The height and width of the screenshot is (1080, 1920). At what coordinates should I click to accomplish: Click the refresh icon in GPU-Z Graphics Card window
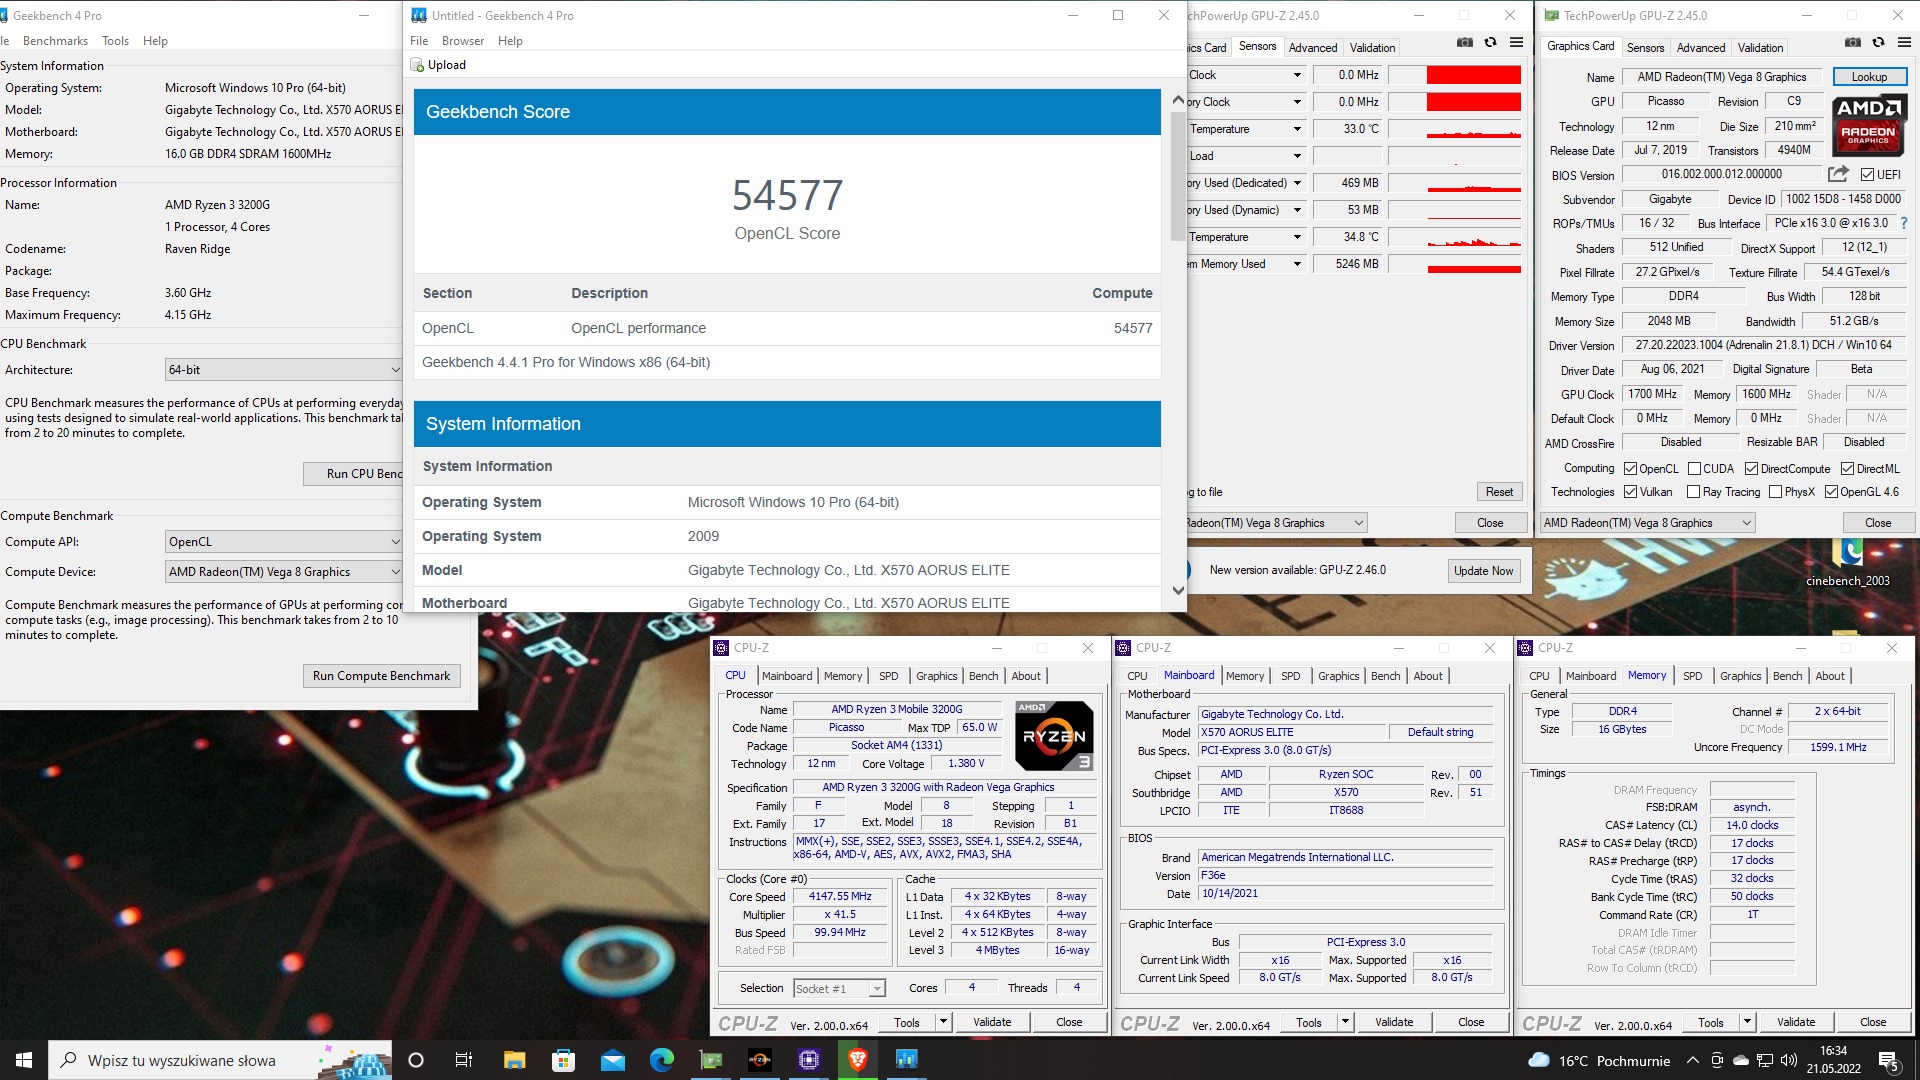tap(1878, 42)
